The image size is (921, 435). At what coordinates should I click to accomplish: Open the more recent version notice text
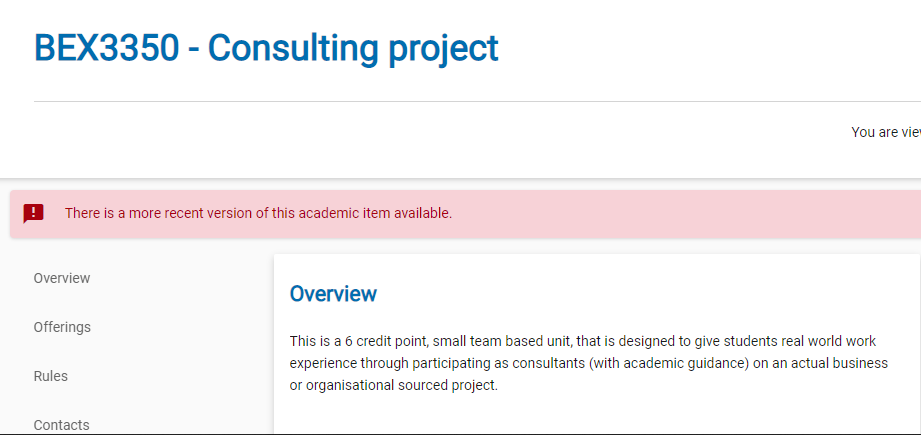[258, 213]
